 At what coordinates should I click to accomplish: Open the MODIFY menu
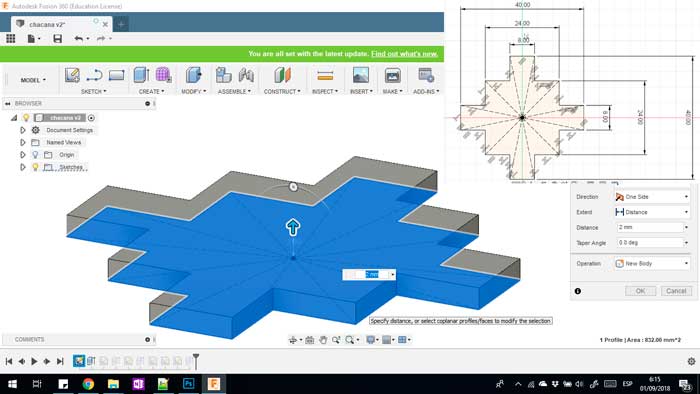click(194, 91)
